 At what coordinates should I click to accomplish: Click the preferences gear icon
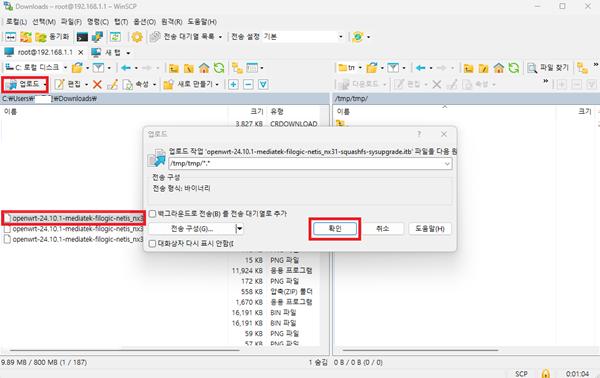[137, 37]
